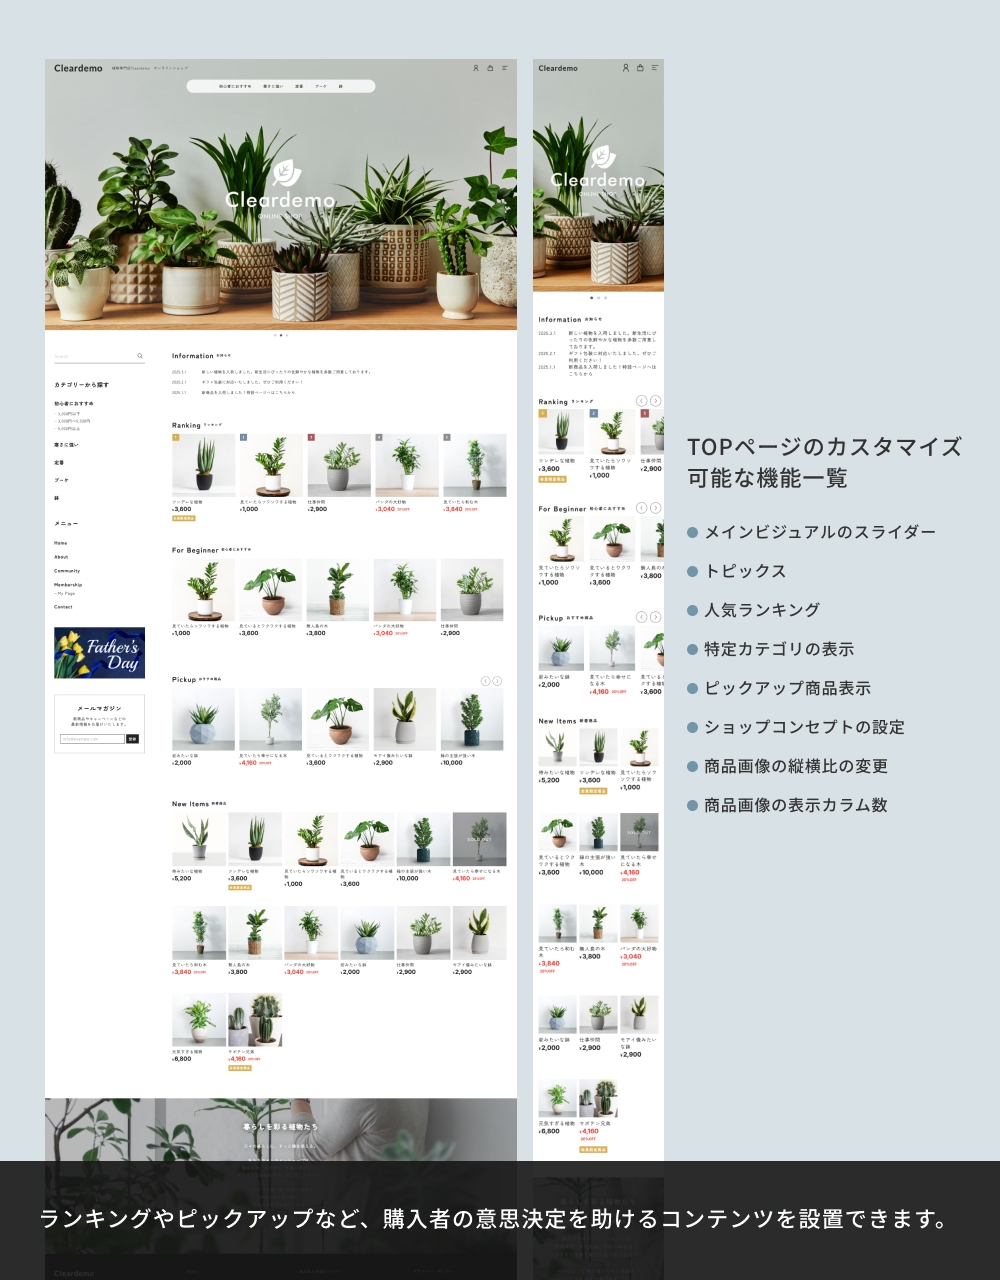1000x1280 pixels.
Task: Open the shopping bag in mobile preview
Action: click(640, 68)
